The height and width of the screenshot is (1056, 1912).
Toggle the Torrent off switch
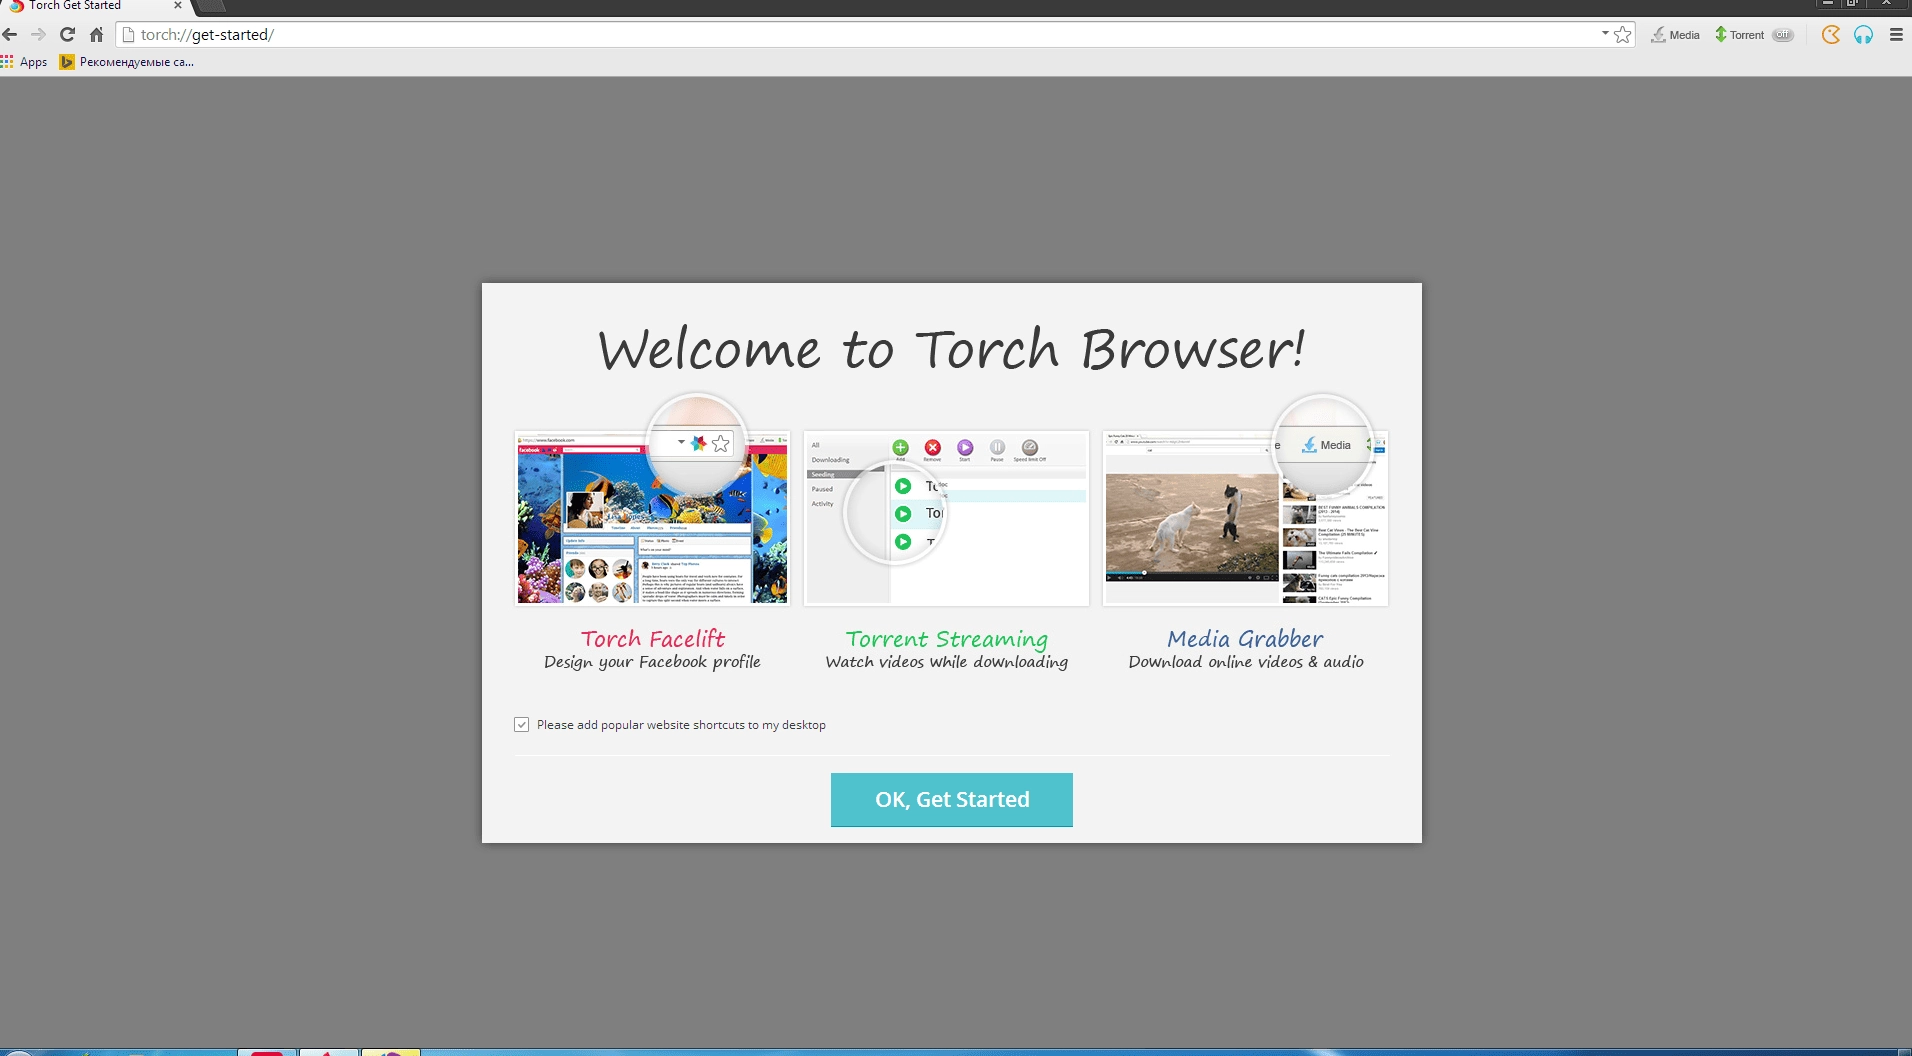coord(1783,34)
